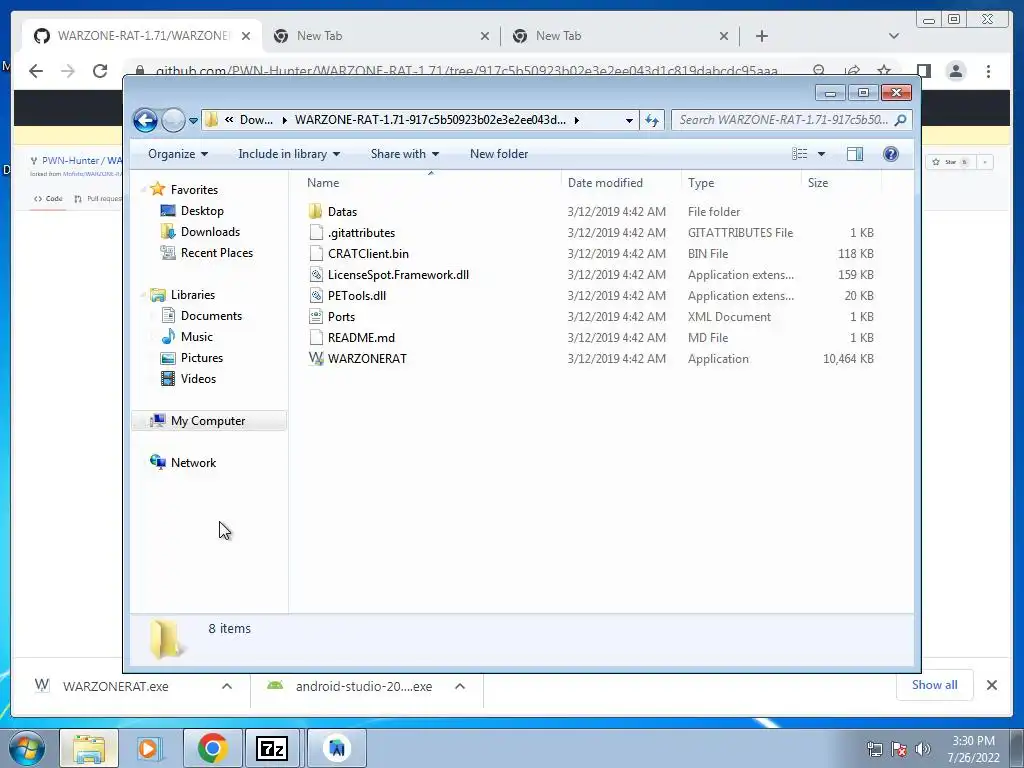Select the Datas folder icon
This screenshot has width=1024, height=768.
pos(316,212)
